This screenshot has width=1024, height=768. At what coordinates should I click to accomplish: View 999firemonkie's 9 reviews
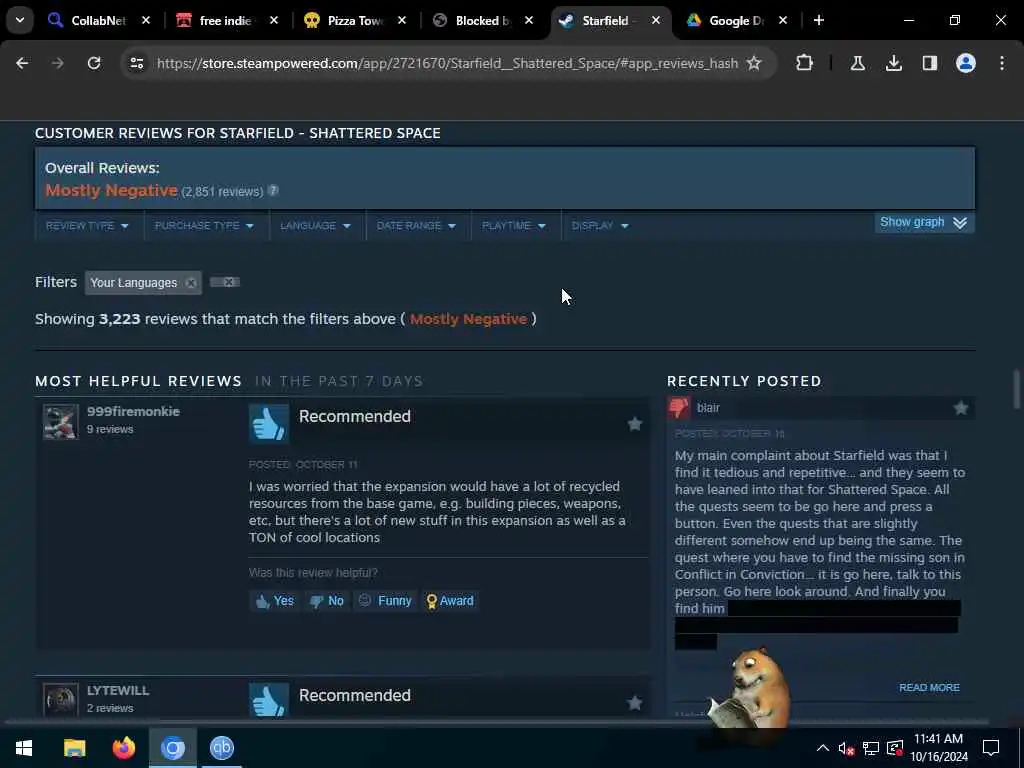110,430
